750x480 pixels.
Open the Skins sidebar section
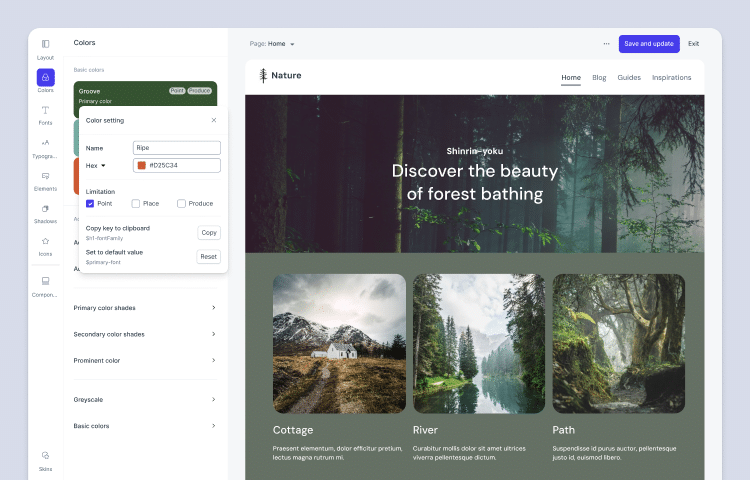point(45,461)
